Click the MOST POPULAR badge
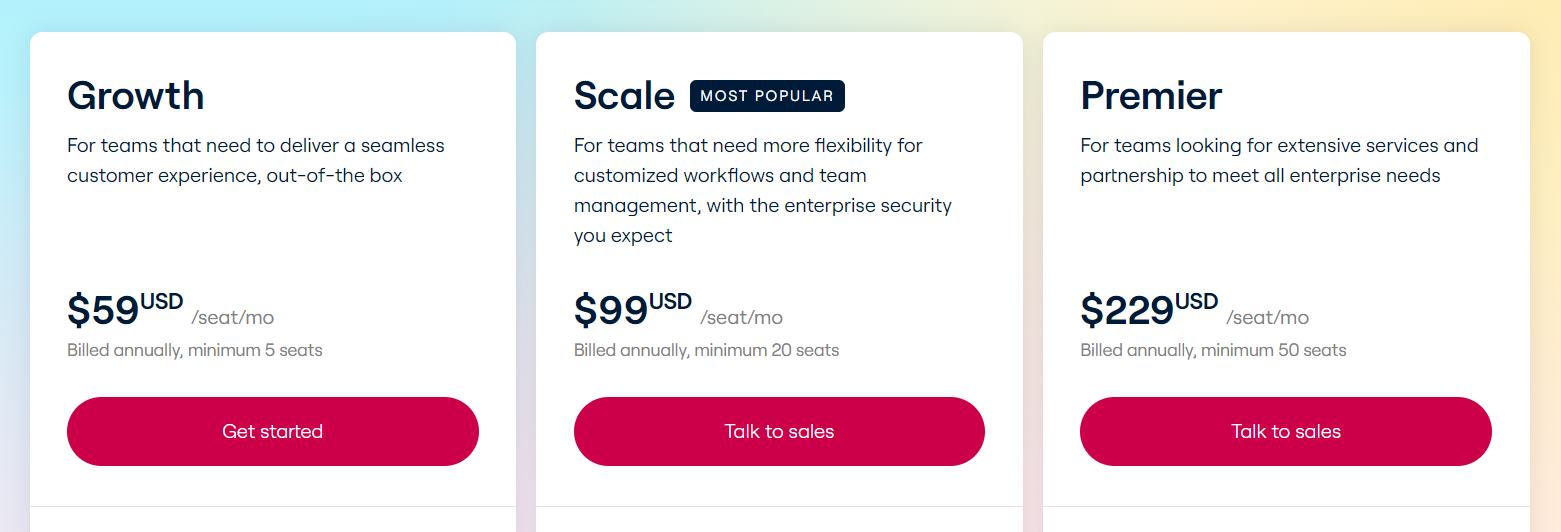The height and width of the screenshot is (532, 1561). [x=767, y=96]
